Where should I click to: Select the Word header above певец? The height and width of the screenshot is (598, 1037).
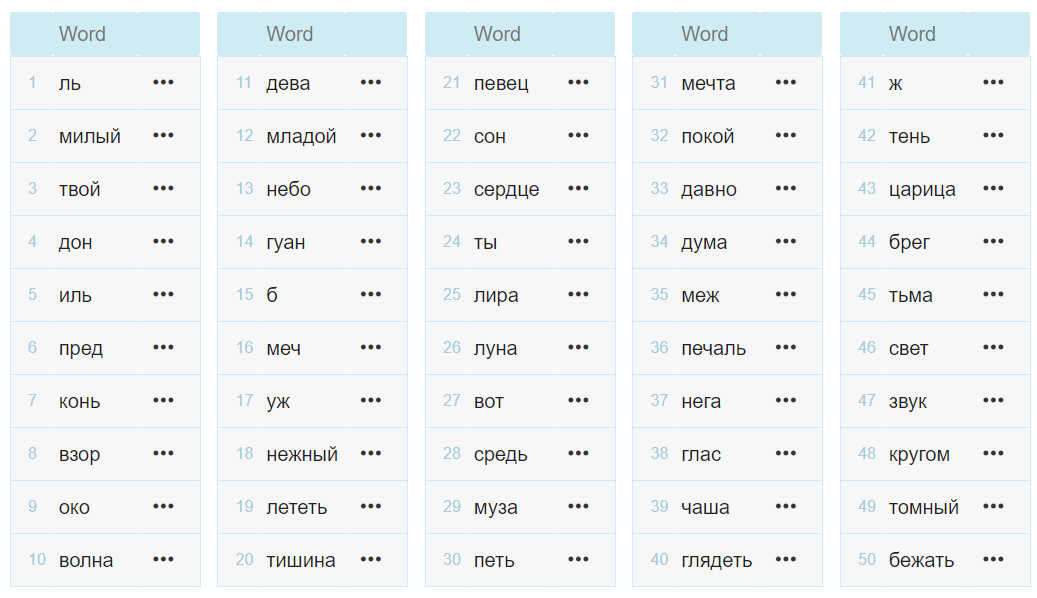click(x=497, y=34)
